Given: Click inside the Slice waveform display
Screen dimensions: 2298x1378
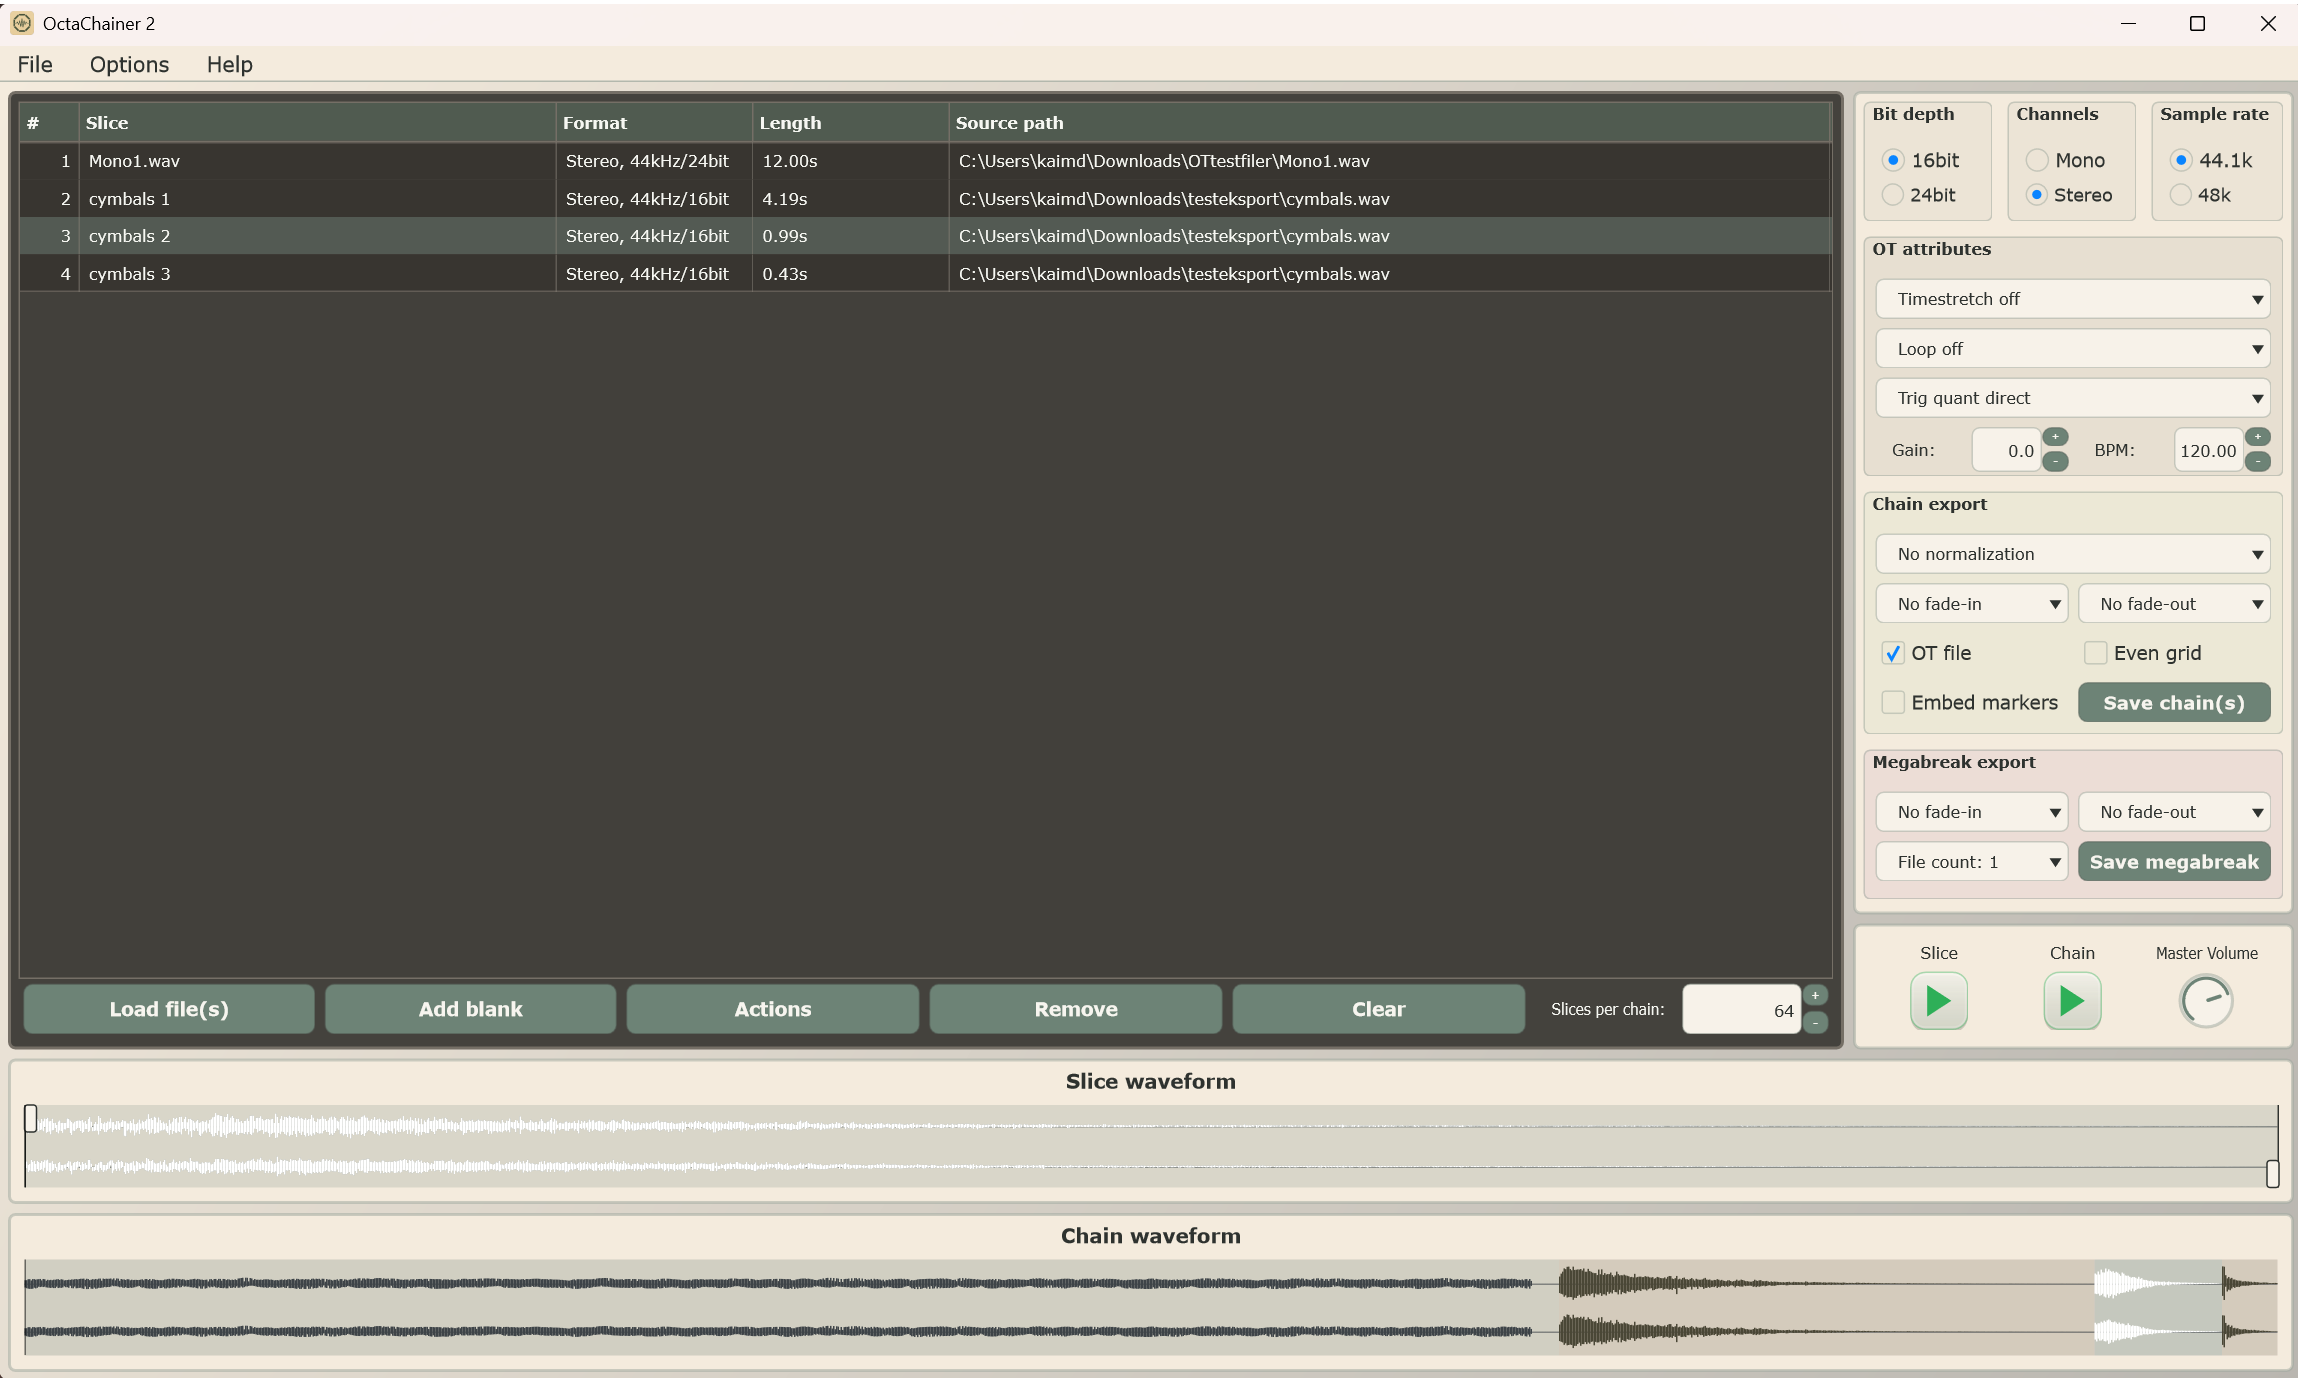Looking at the screenshot, I should (1151, 1146).
